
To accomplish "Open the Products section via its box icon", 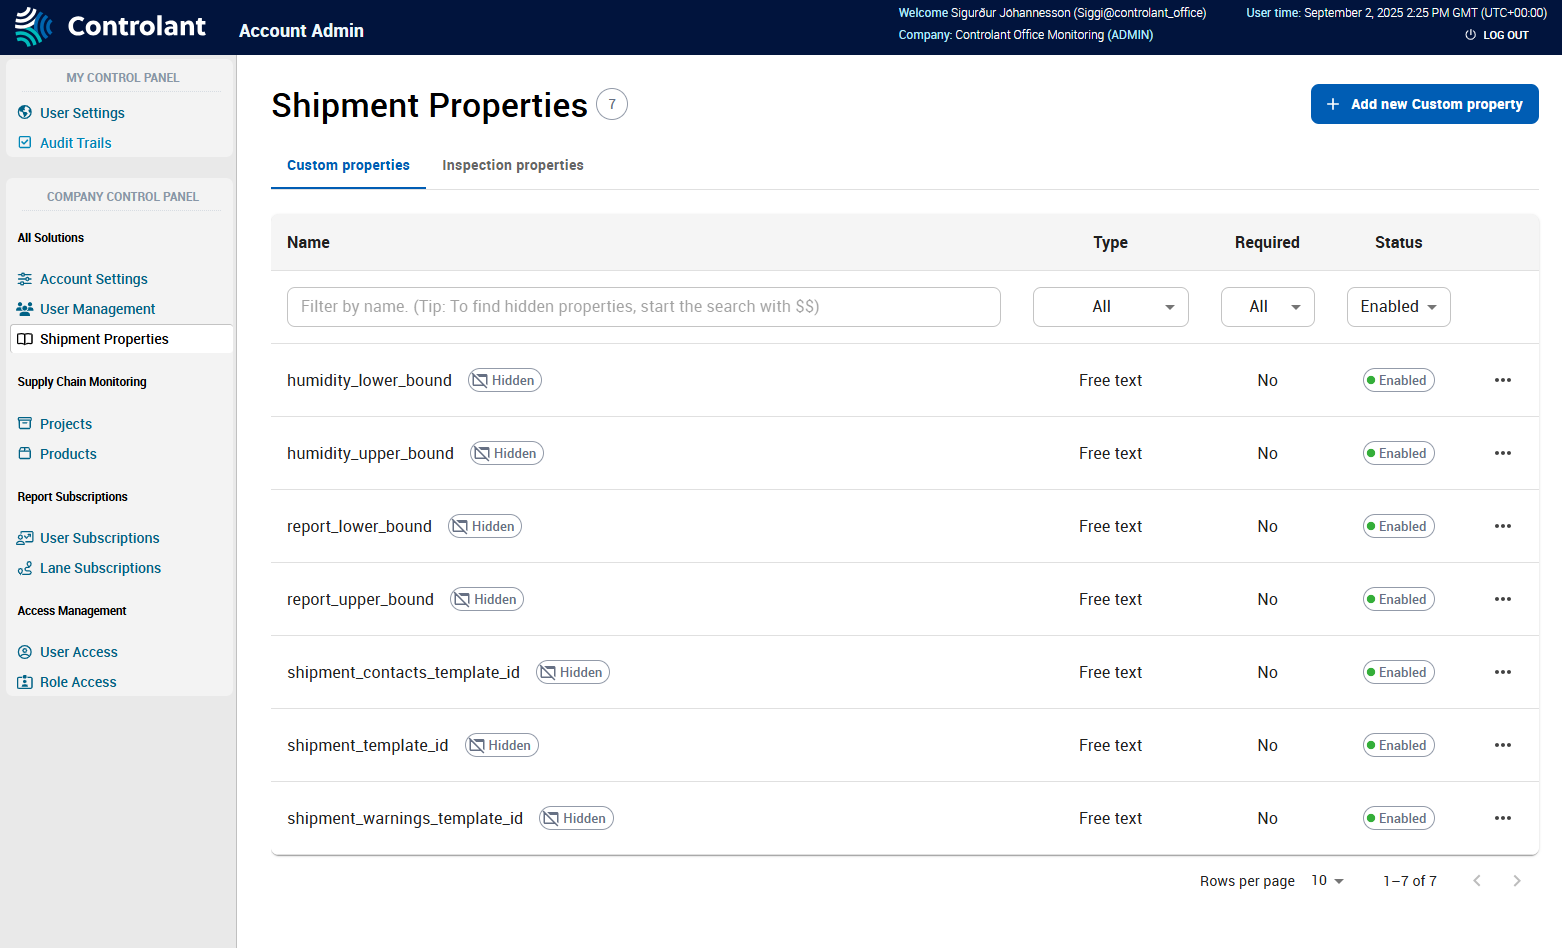I will [25, 453].
